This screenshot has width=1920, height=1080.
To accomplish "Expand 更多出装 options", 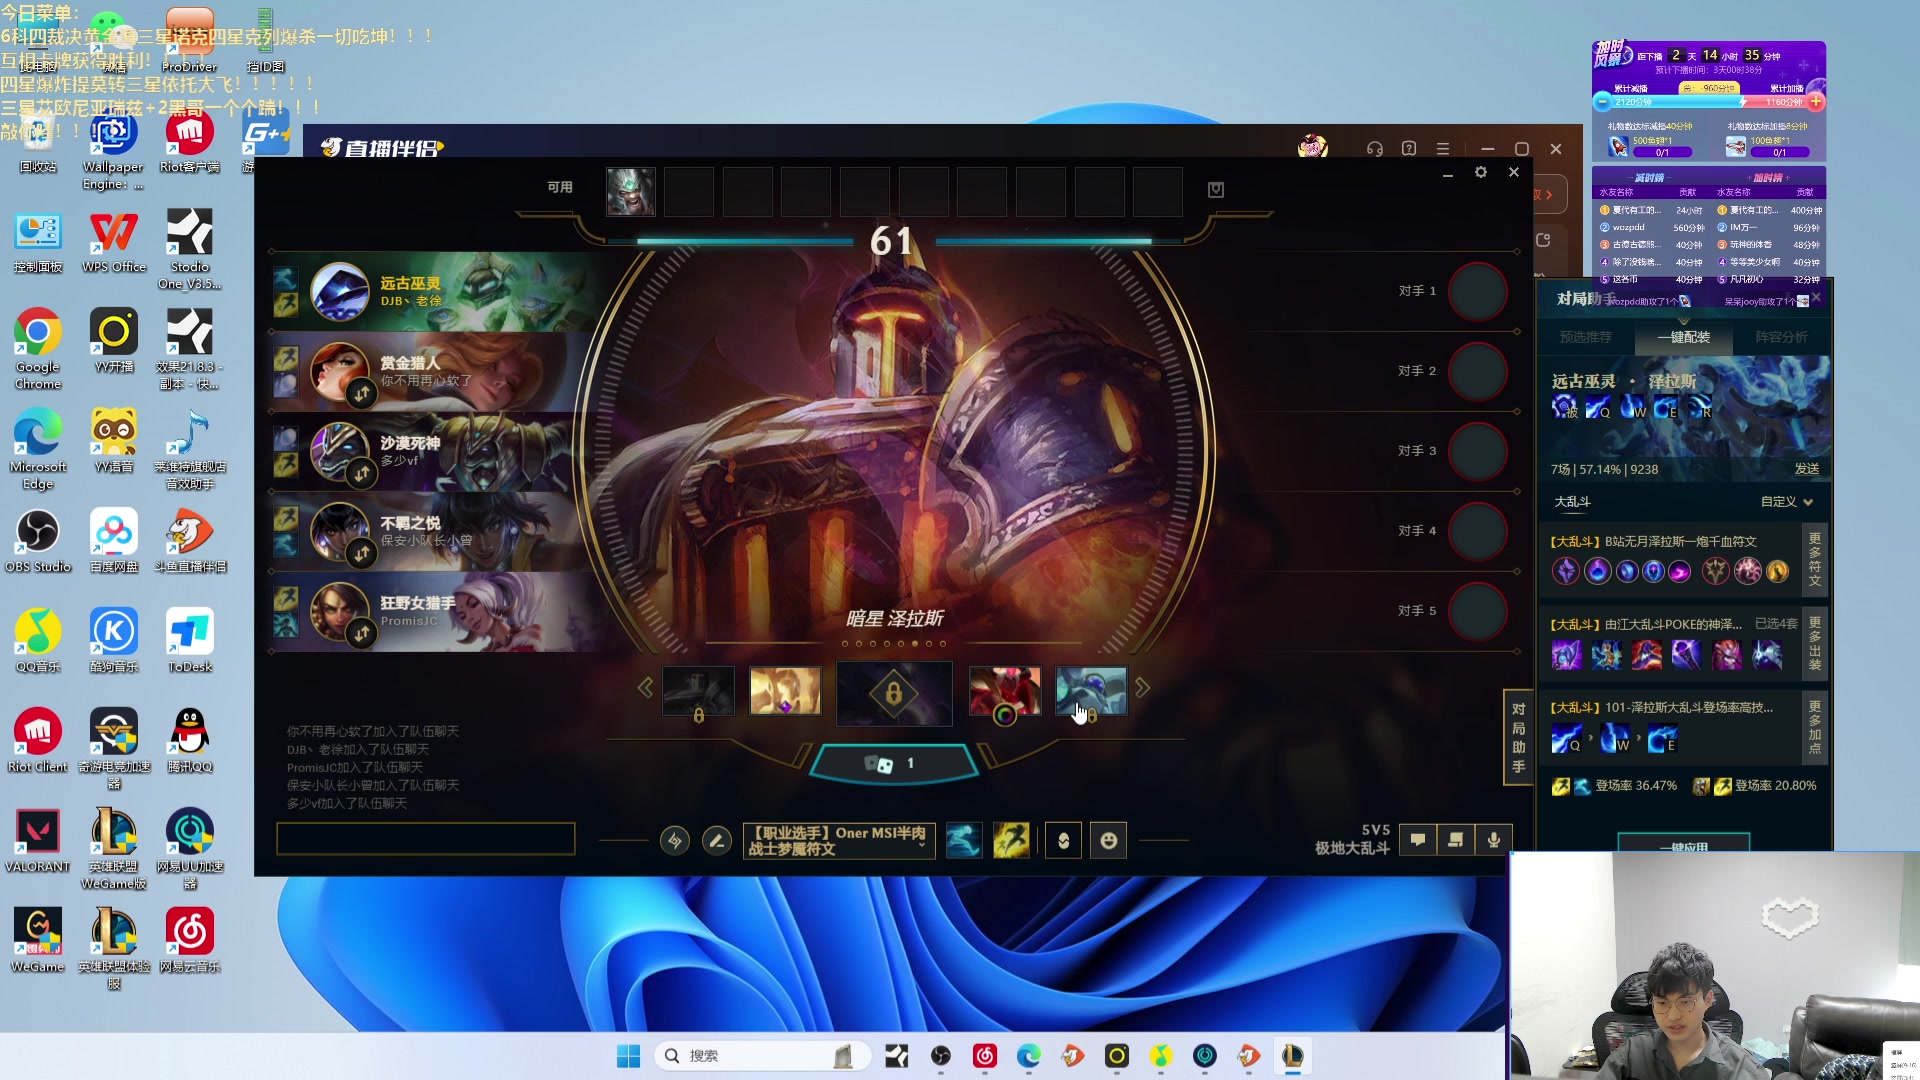I will point(1815,643).
